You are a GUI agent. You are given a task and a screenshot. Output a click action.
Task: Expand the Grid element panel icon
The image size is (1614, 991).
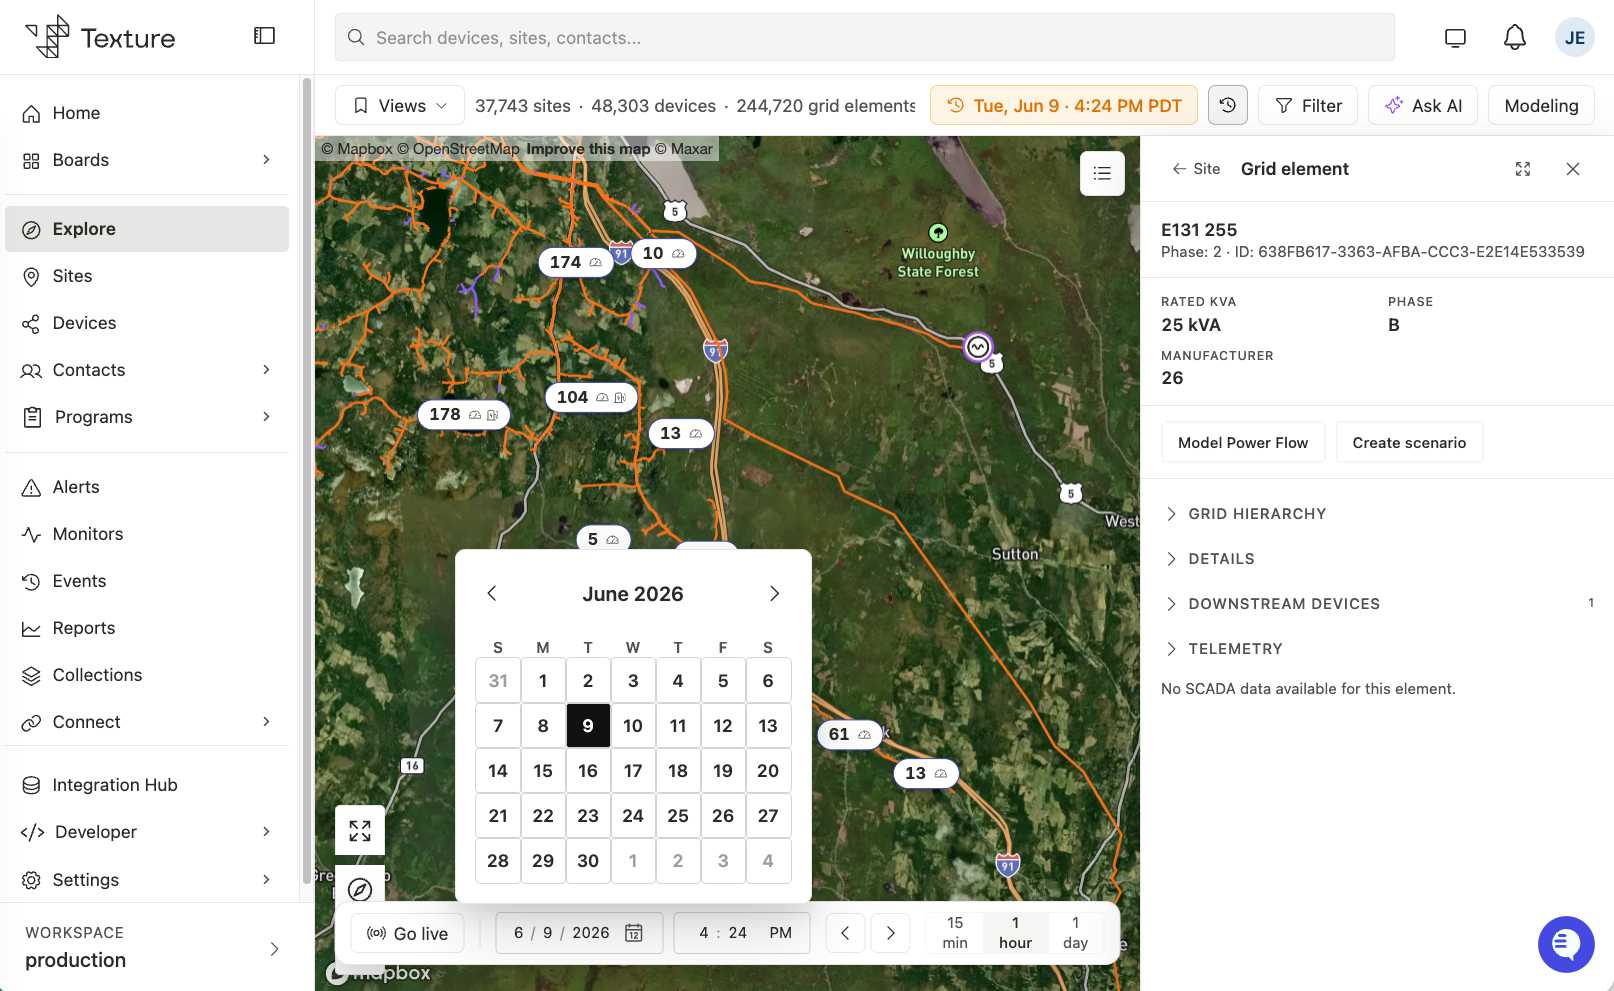1523,169
